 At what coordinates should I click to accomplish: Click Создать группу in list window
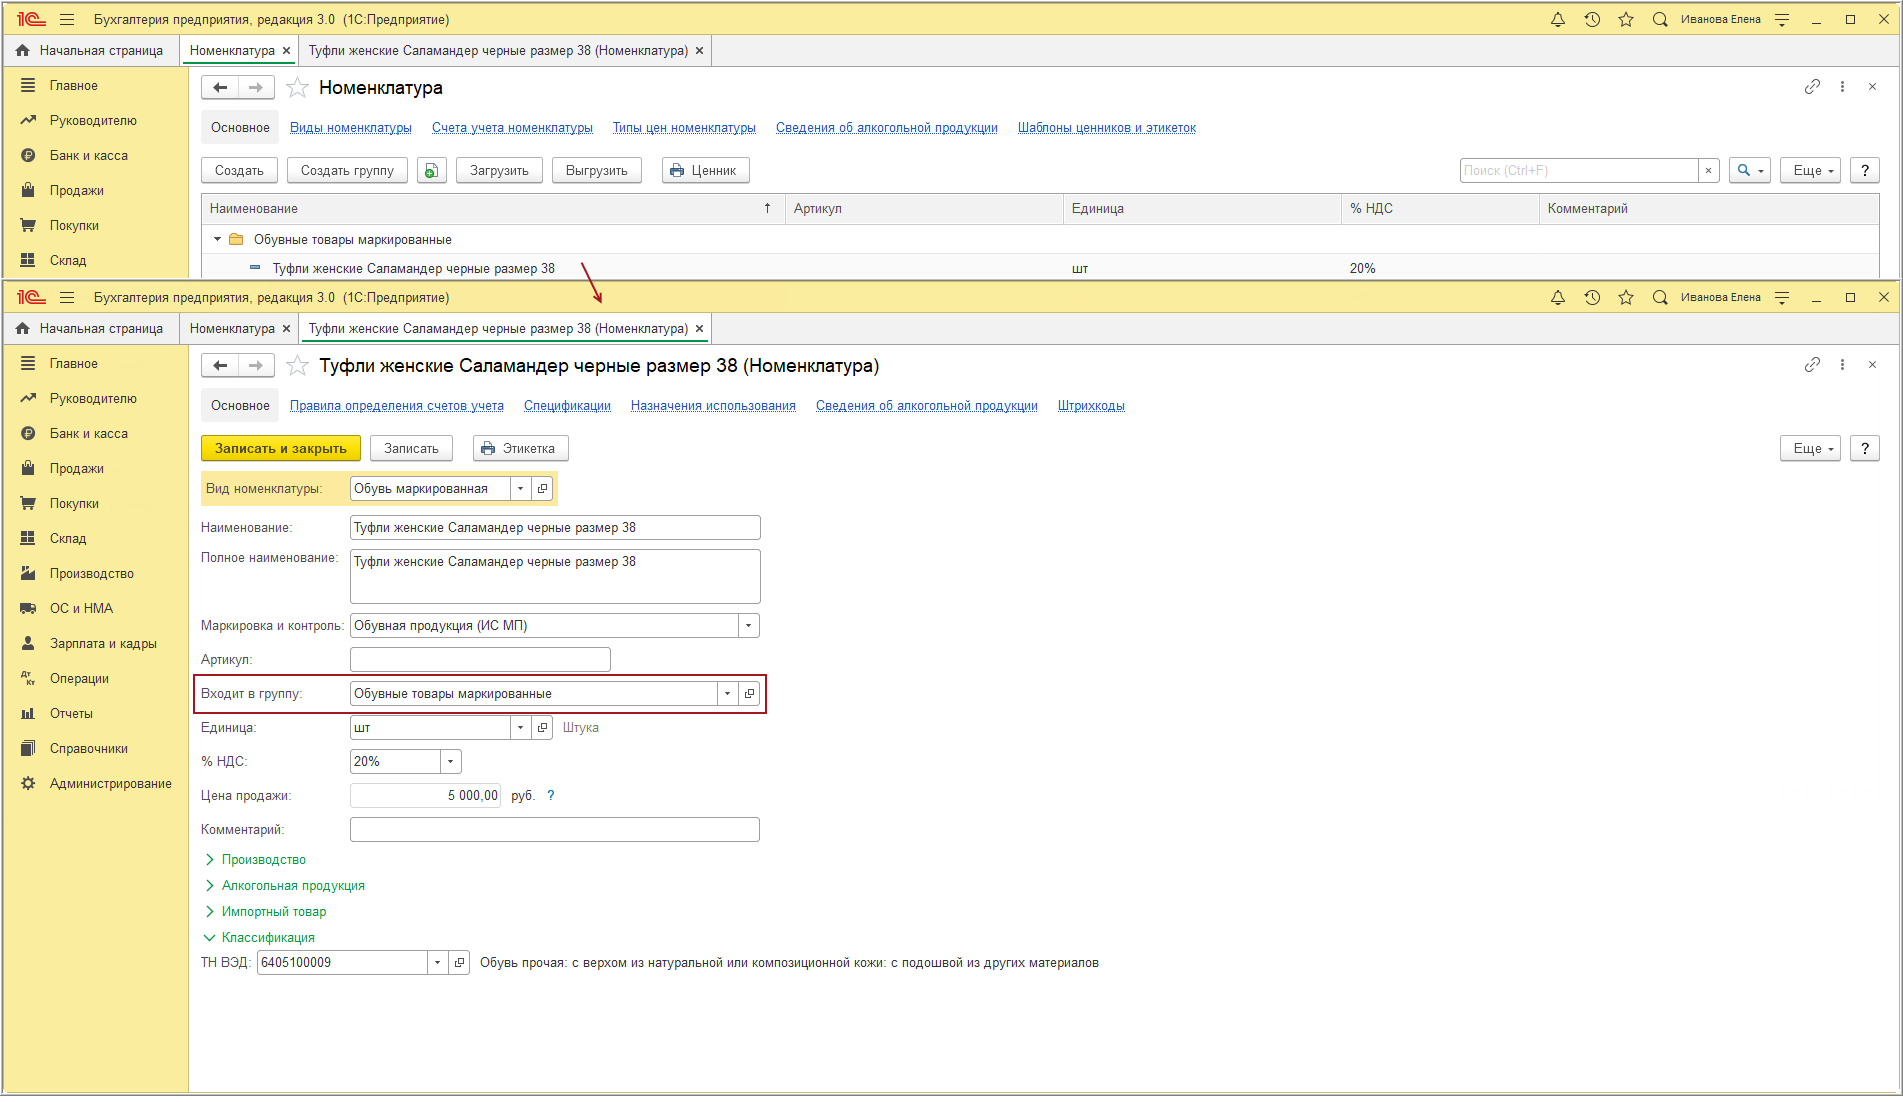[x=347, y=170]
